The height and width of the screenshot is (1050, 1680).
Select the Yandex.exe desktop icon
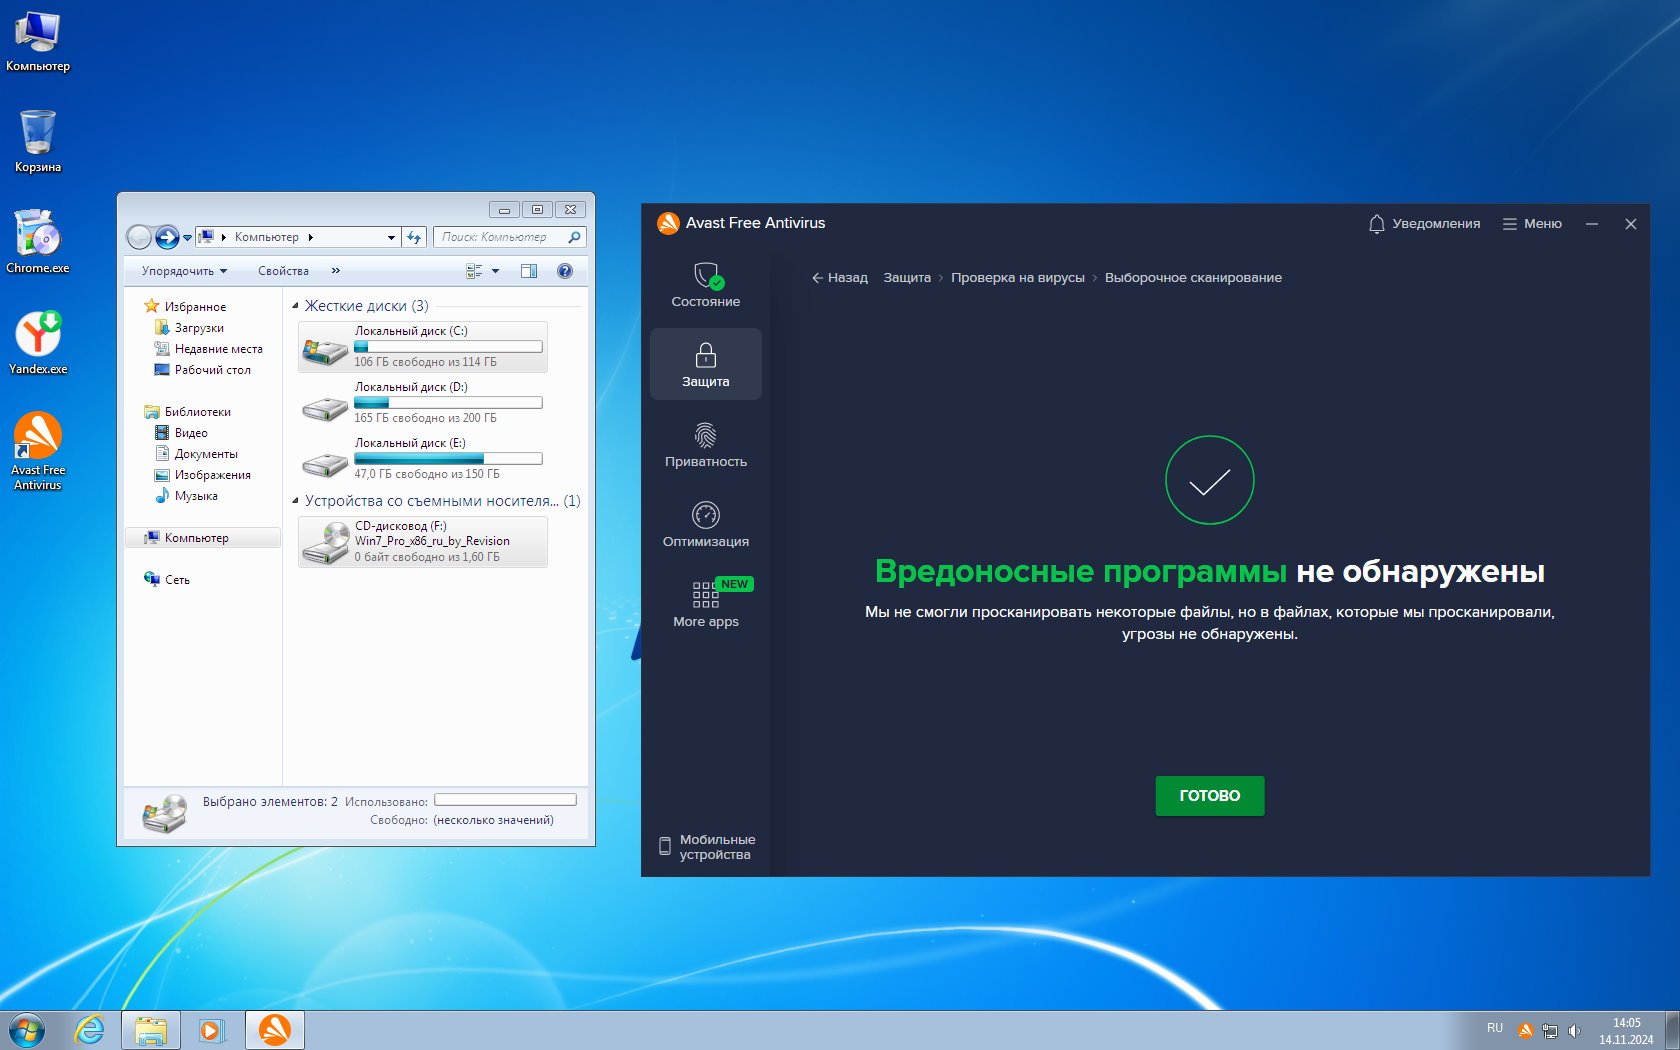(38, 343)
